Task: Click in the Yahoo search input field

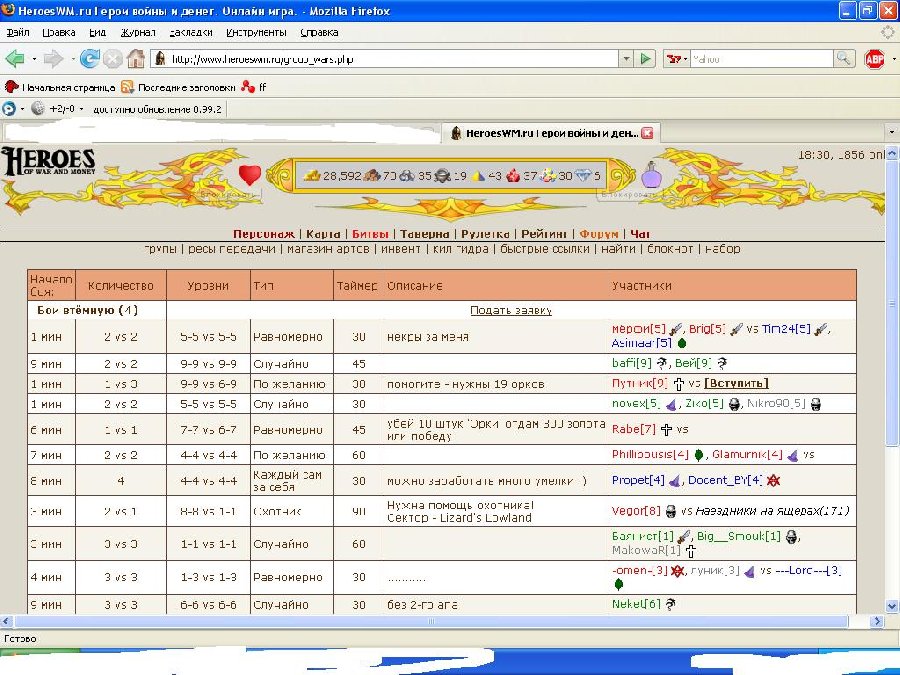Action: coord(760,59)
